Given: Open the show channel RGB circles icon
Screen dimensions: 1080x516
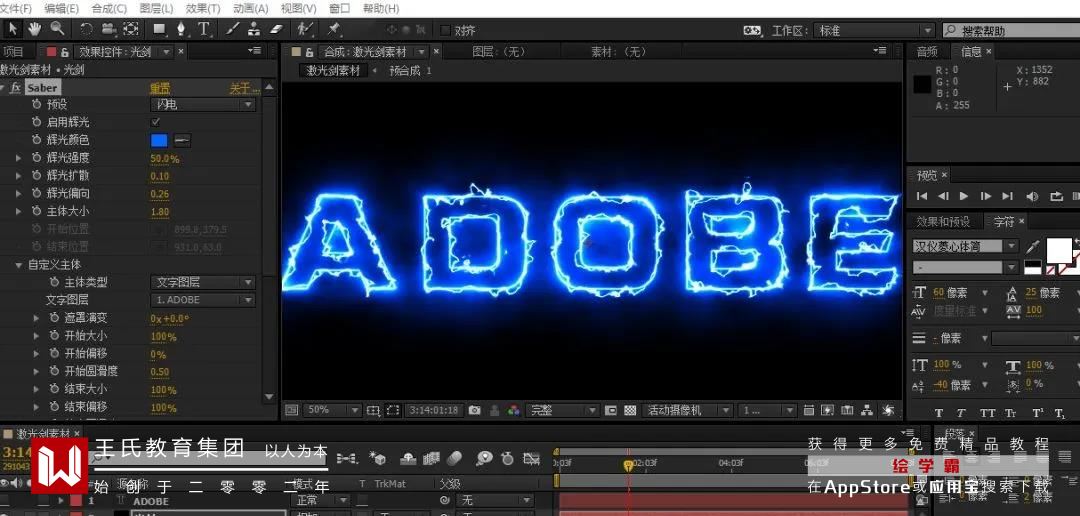Looking at the screenshot, I should tap(513, 410).
